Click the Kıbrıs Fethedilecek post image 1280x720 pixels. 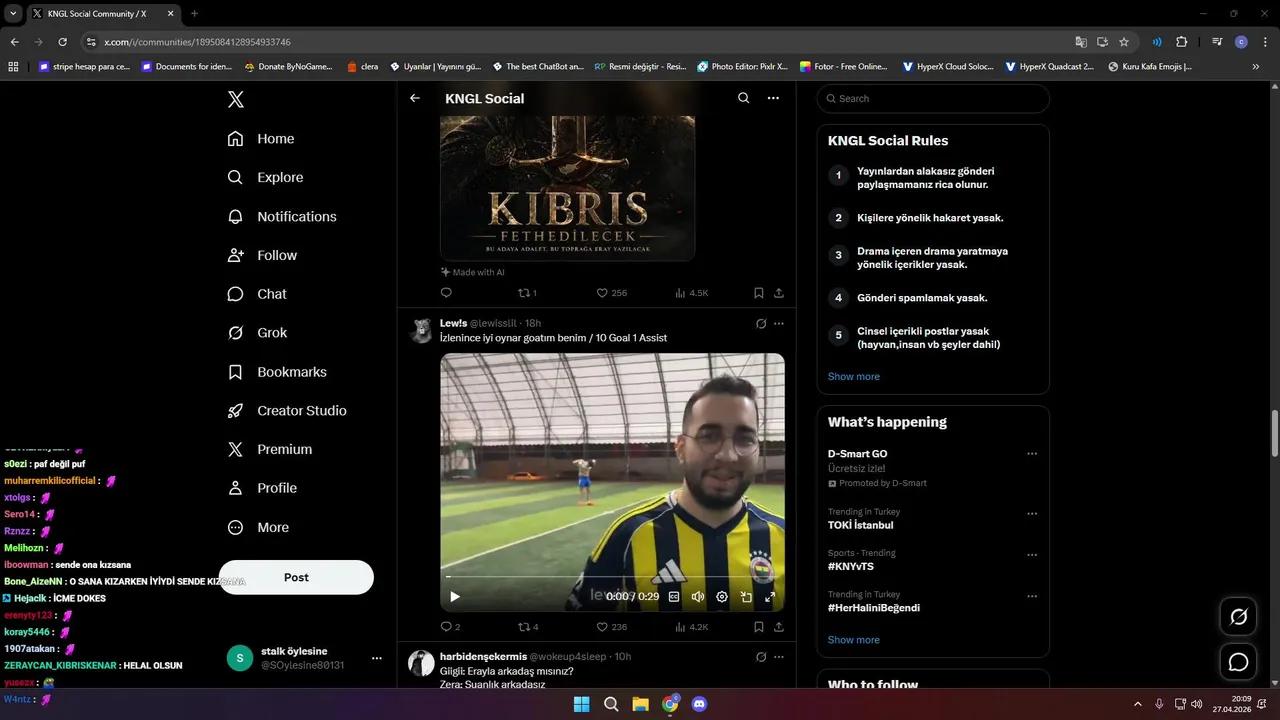click(x=567, y=188)
